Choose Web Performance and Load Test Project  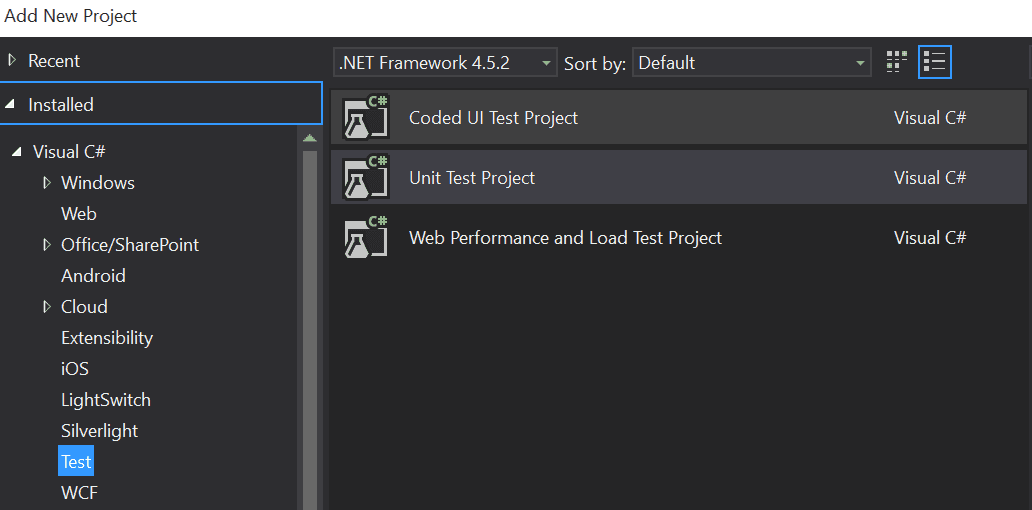point(679,237)
